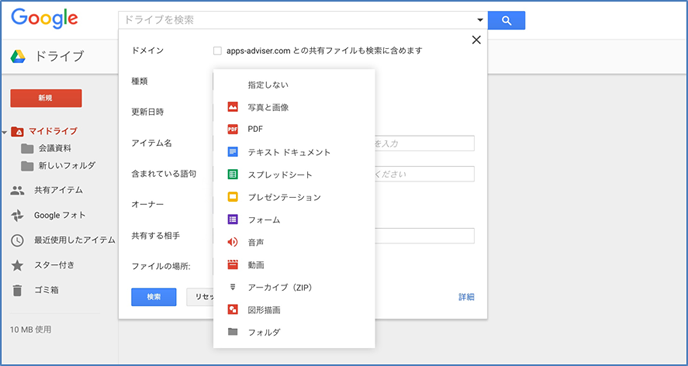Open 共有アイテム
Viewport: 688px width, 366px height.
click(59, 190)
